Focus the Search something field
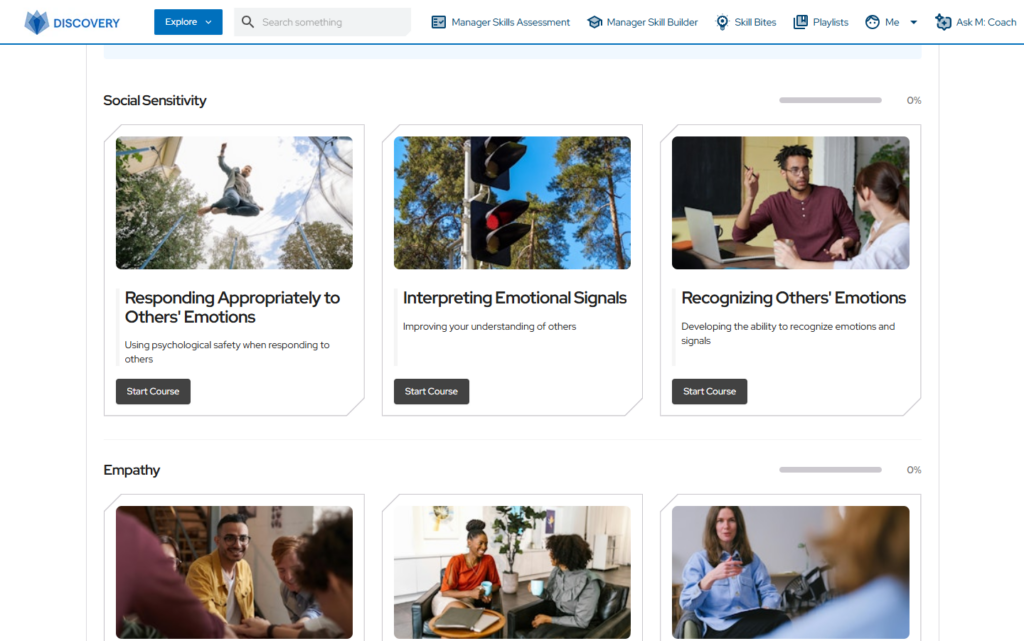1024x641 pixels. (x=322, y=22)
